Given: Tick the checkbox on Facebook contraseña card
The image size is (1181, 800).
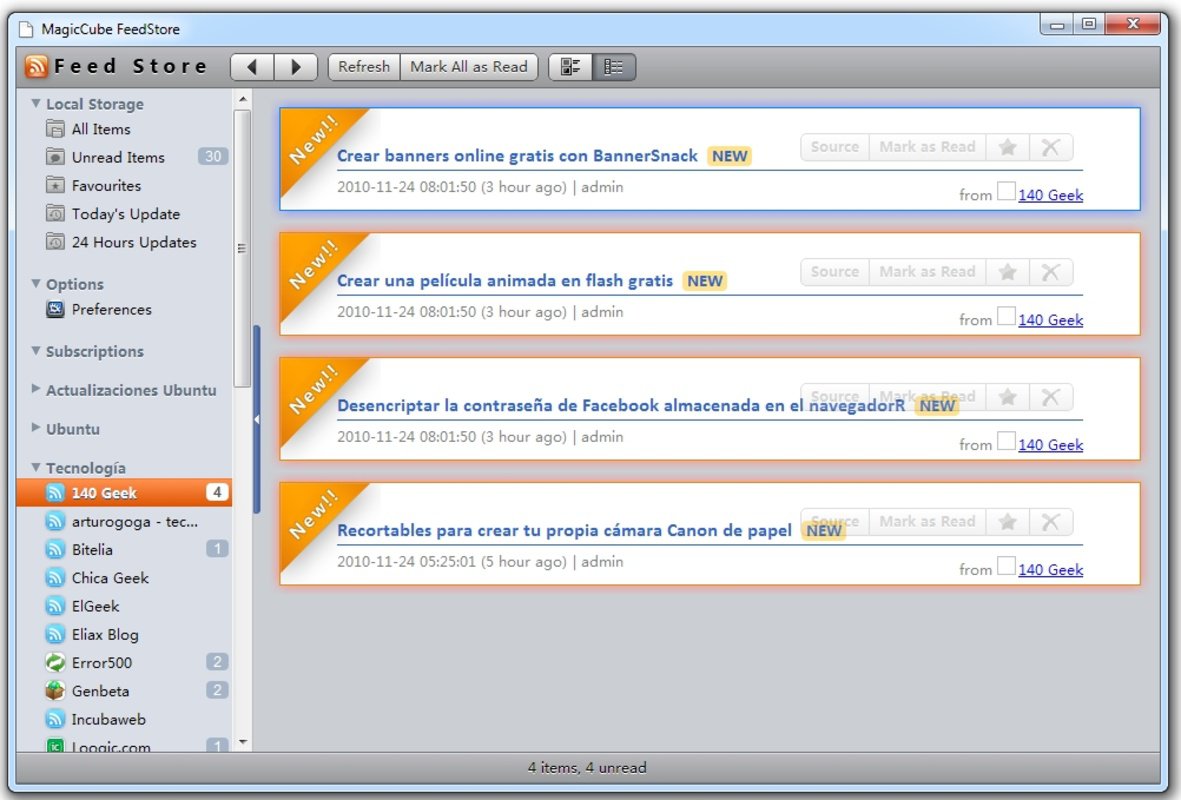Looking at the screenshot, I should 1006,441.
